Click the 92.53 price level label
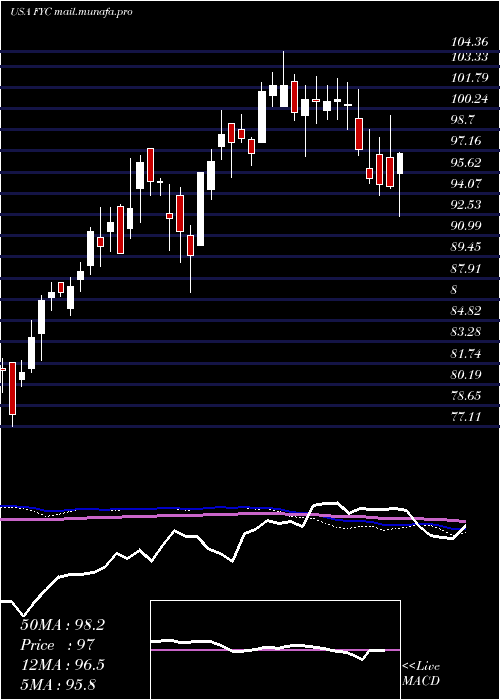Screen dimensions: 500x700 [467, 205]
